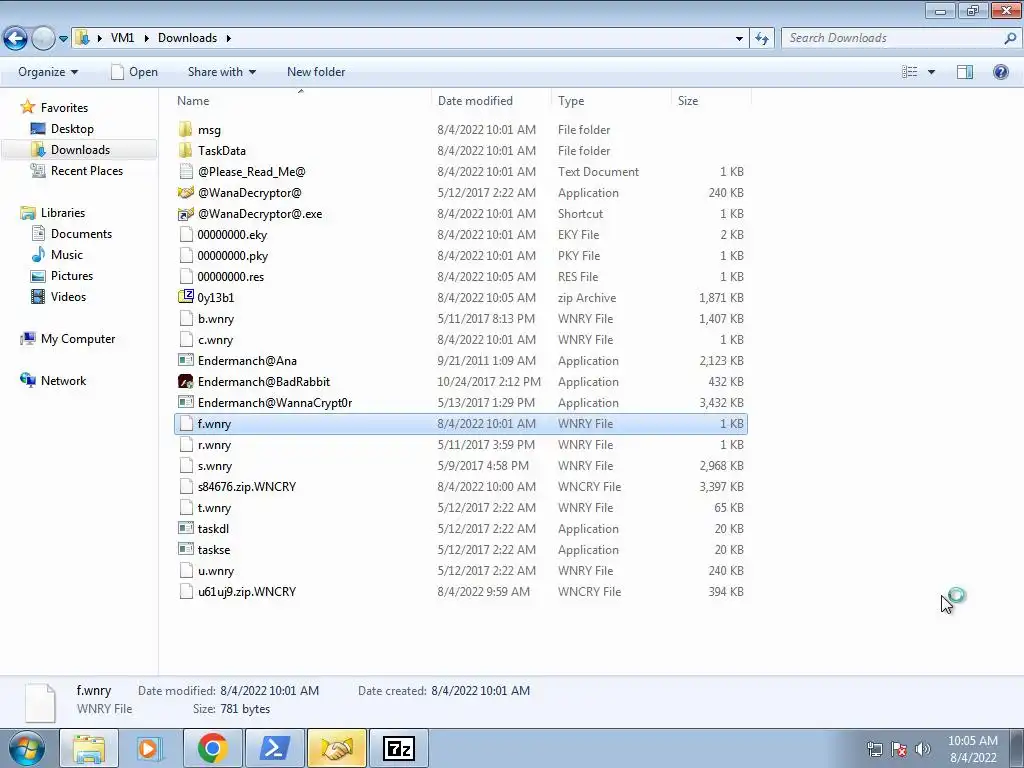
Task: Open 7-Zip from the taskbar
Action: [x=399, y=748]
